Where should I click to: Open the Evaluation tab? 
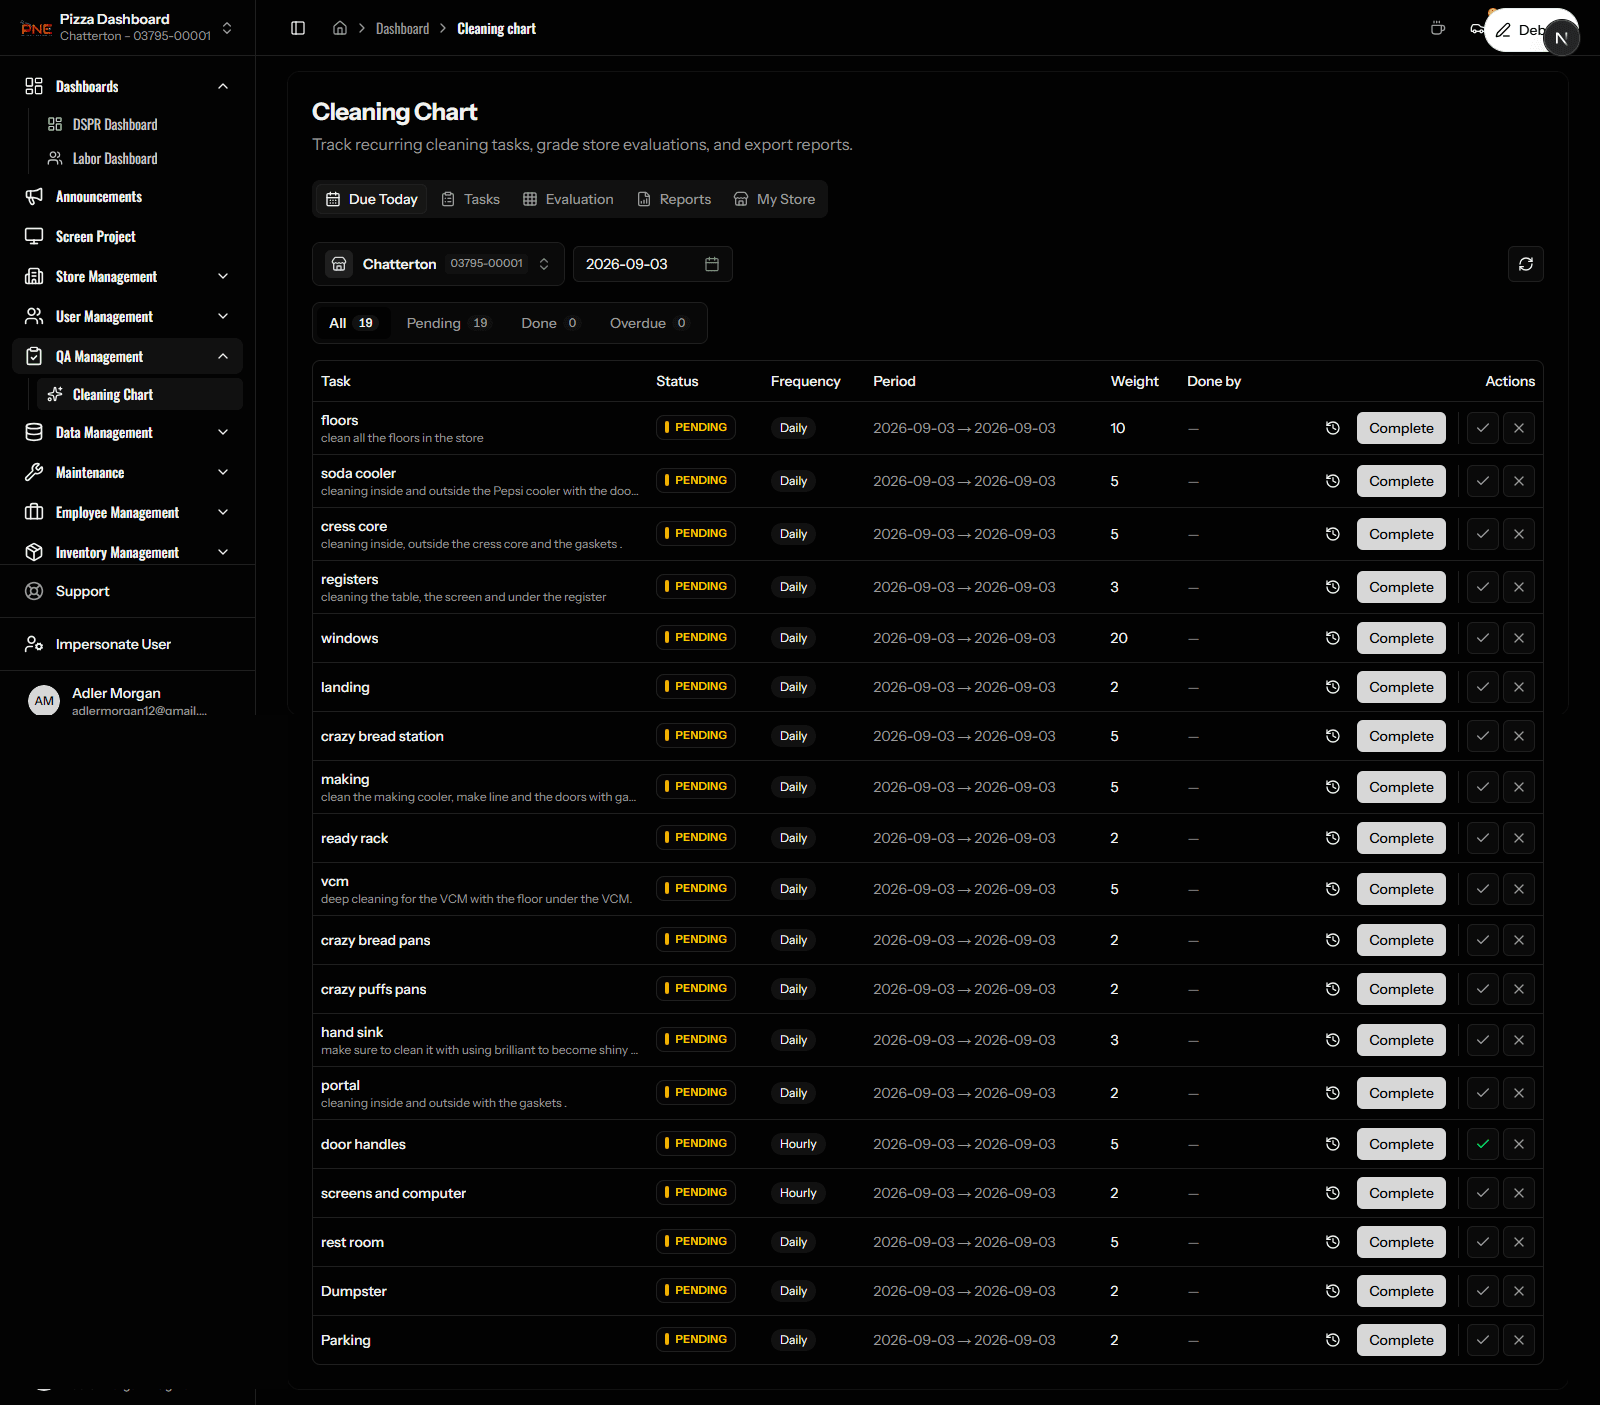click(x=568, y=199)
